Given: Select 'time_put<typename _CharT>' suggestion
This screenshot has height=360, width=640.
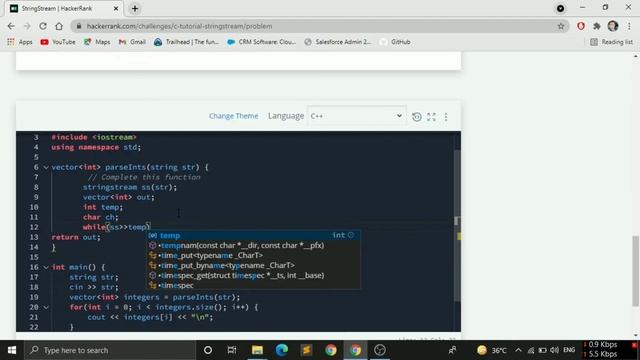Looking at the screenshot, I should coord(253,256).
